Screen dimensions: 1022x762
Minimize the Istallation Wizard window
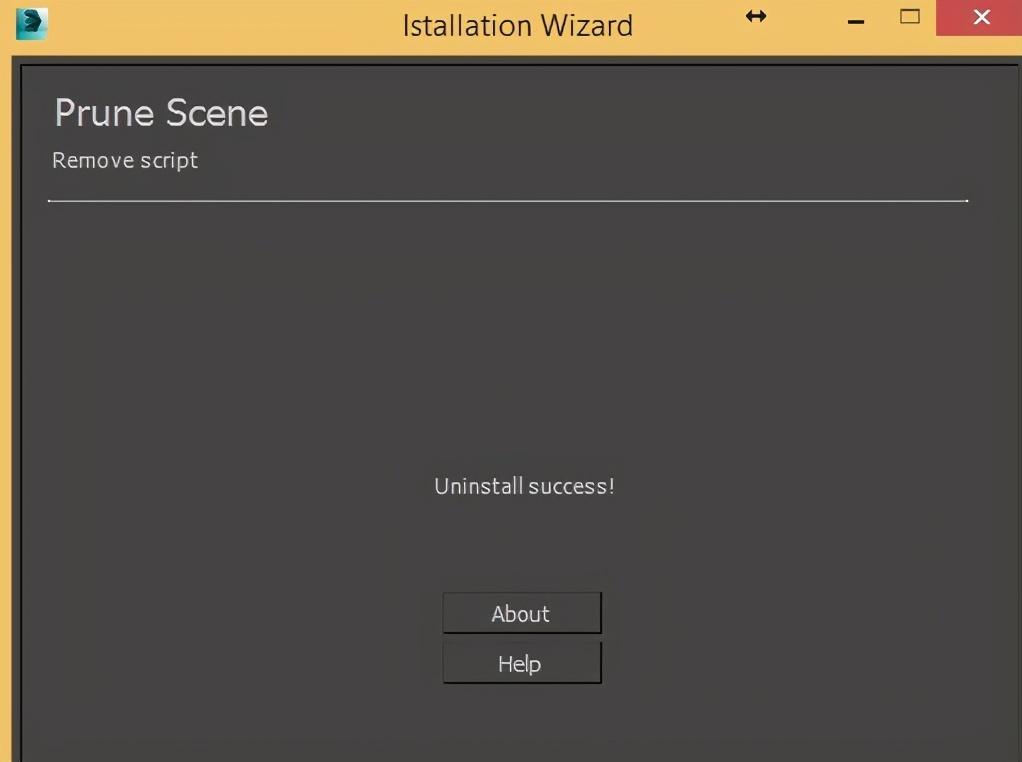coord(855,21)
